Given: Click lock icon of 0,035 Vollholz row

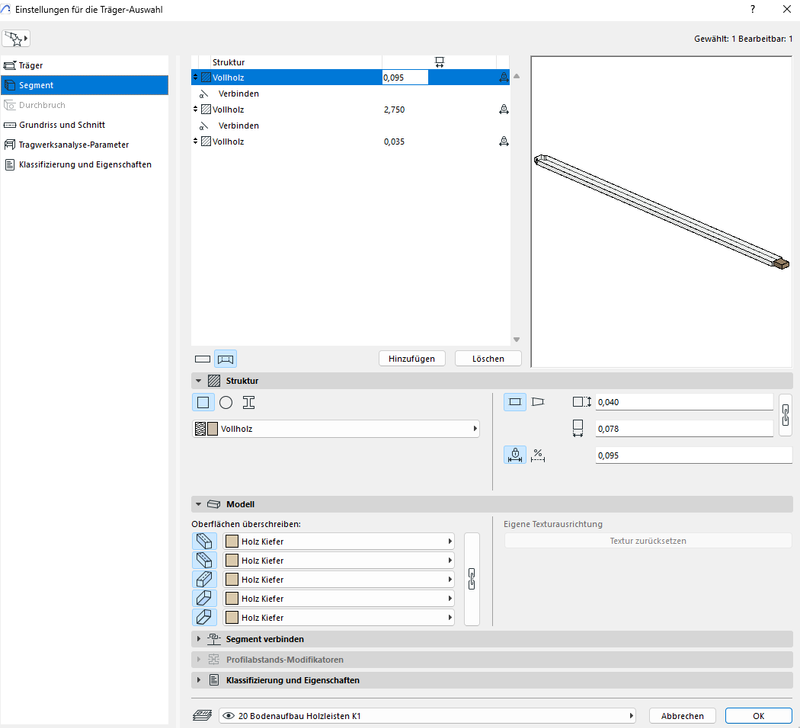Looking at the screenshot, I should tap(504, 141).
